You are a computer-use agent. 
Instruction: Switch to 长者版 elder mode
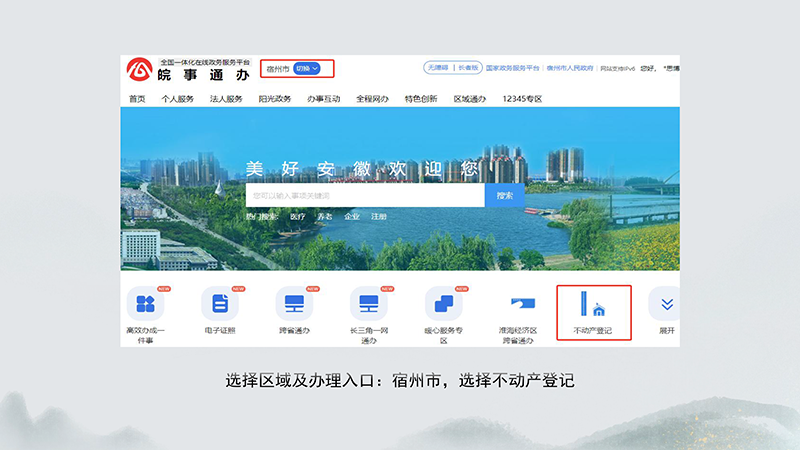[467, 68]
